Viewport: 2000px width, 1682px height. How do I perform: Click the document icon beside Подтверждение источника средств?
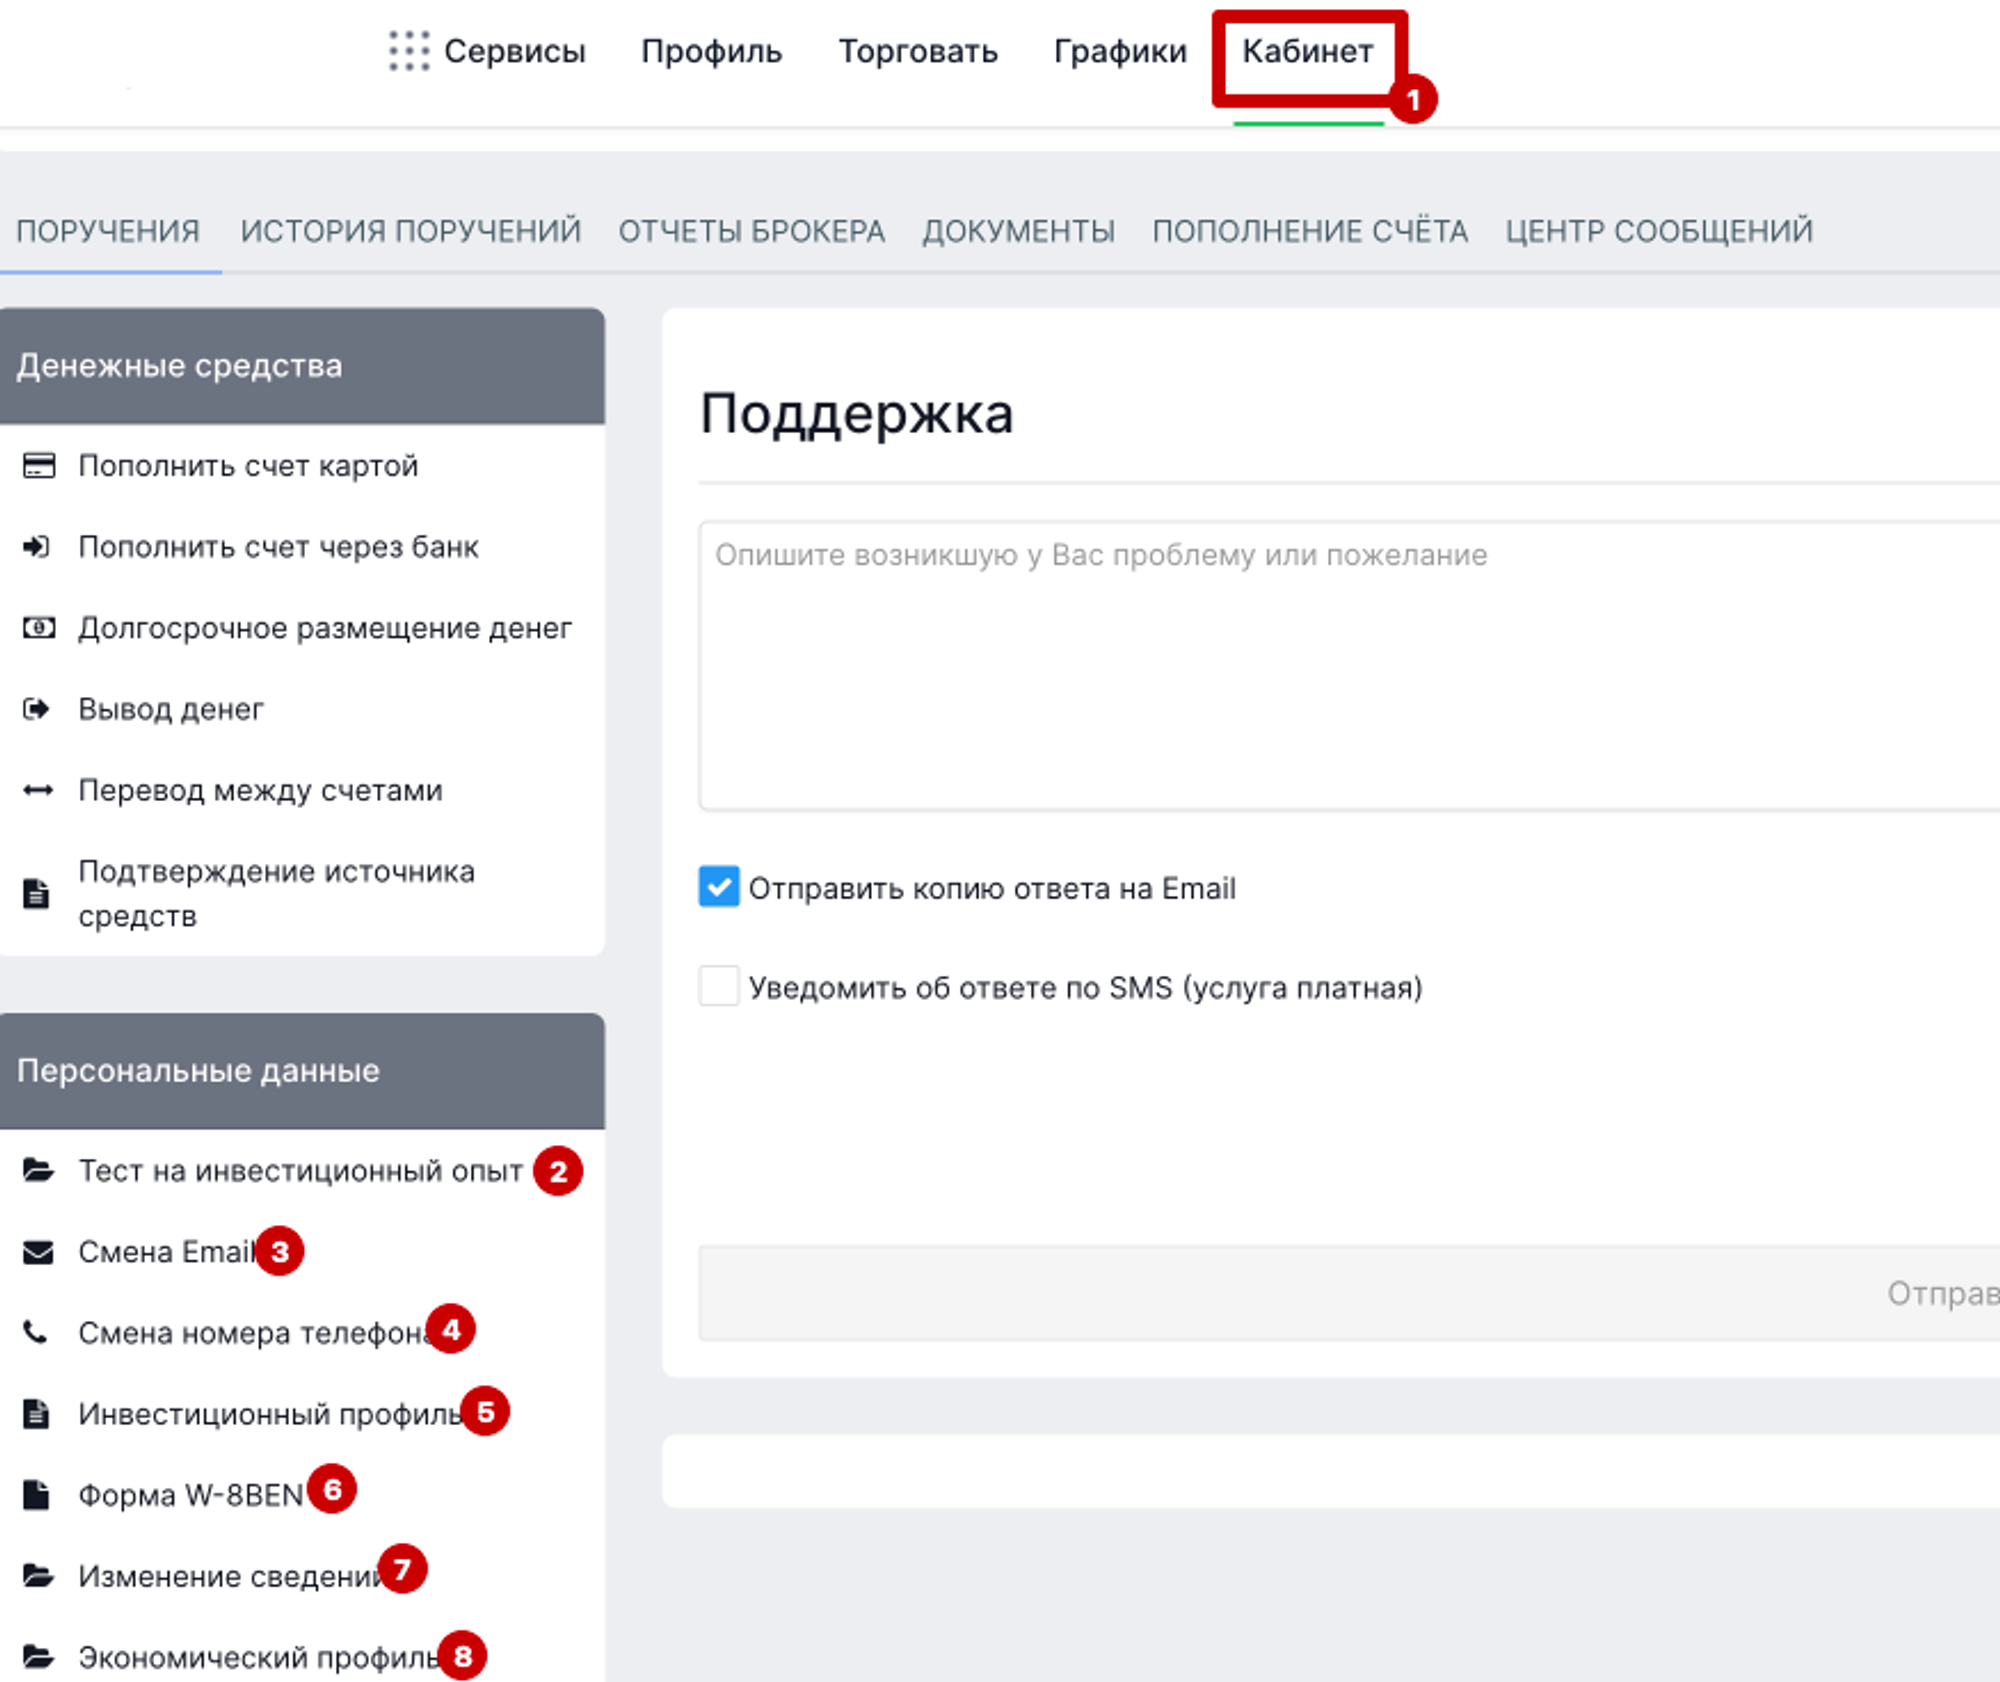pos(37,893)
